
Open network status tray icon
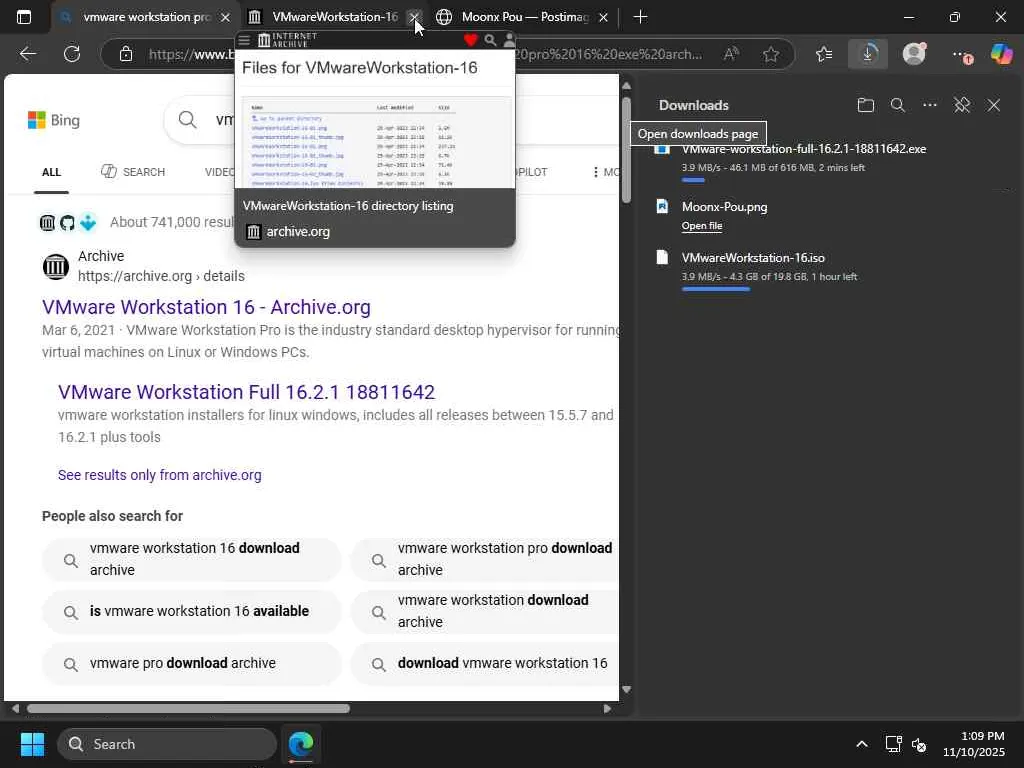(893, 744)
